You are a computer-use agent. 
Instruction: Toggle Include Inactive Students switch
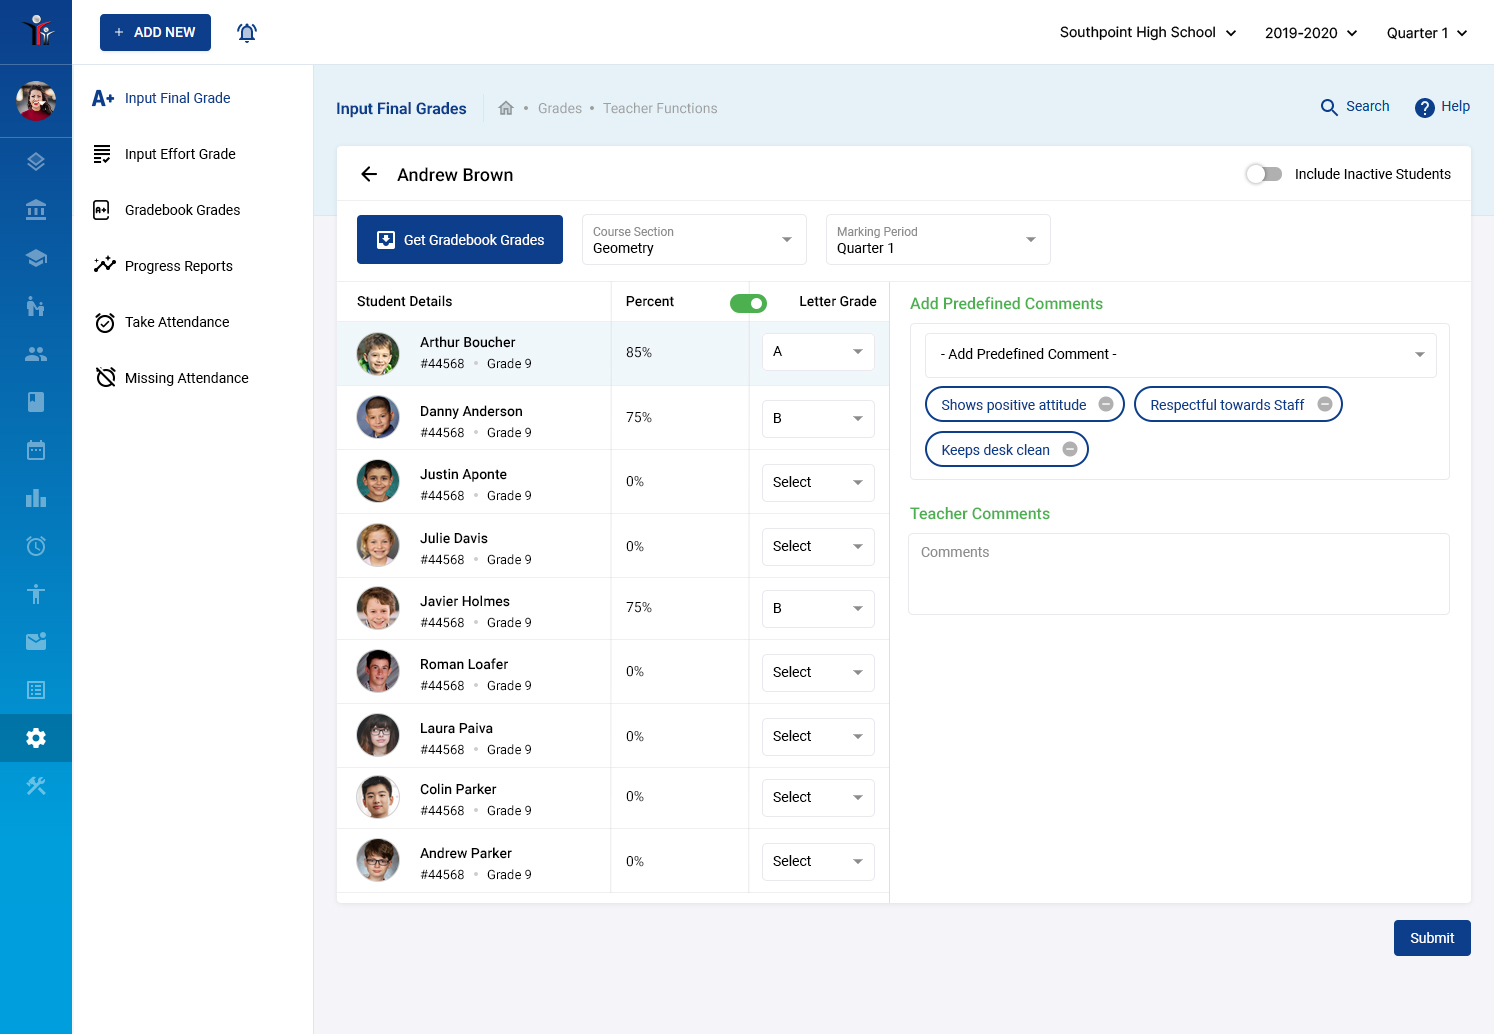[1264, 173]
